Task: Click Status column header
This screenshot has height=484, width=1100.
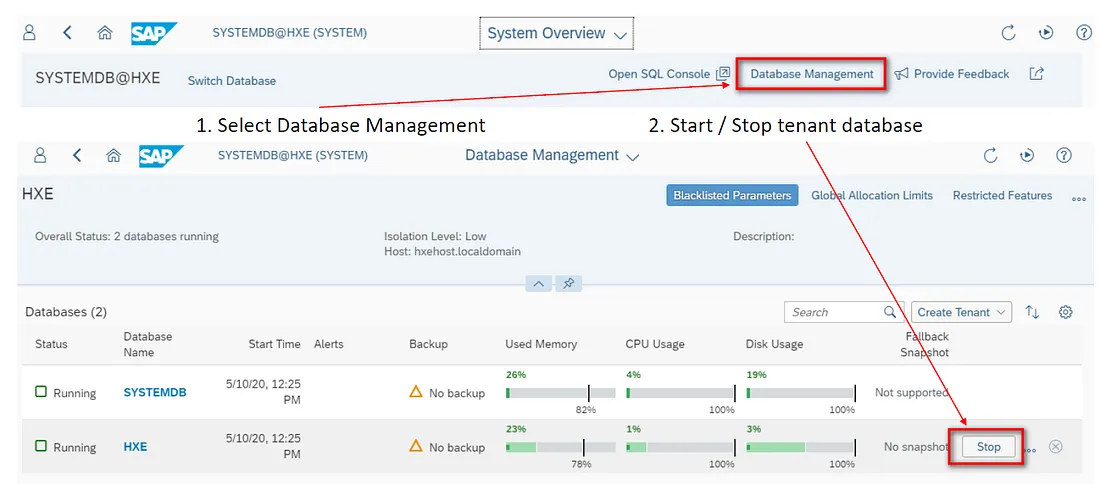Action: pos(51,344)
